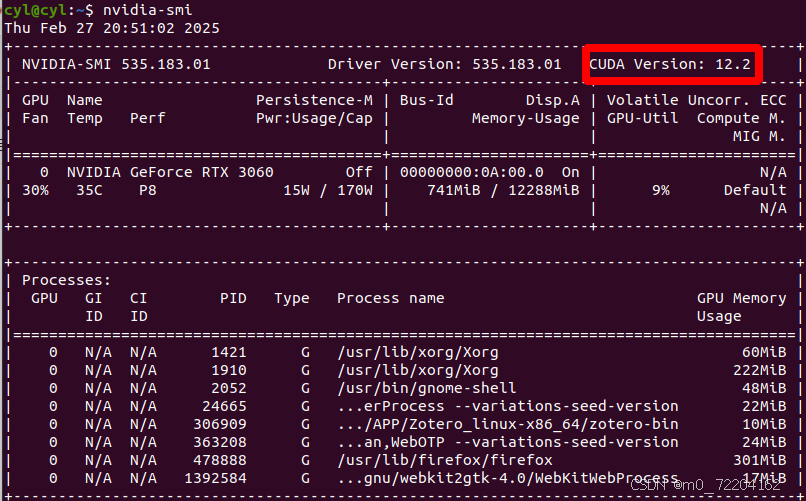Screen dimensions: 806x501
Task: Click the Off persistence mode value
Action: tap(359, 172)
